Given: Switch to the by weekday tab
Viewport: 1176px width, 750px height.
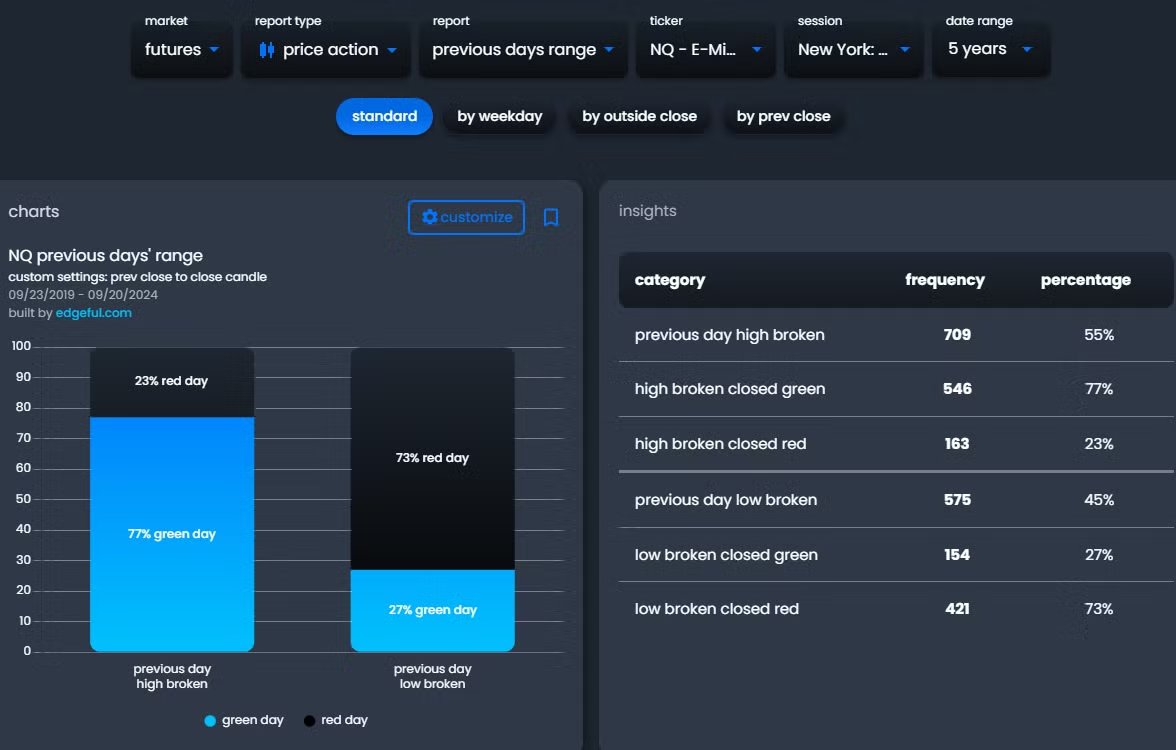Looking at the screenshot, I should pos(500,116).
